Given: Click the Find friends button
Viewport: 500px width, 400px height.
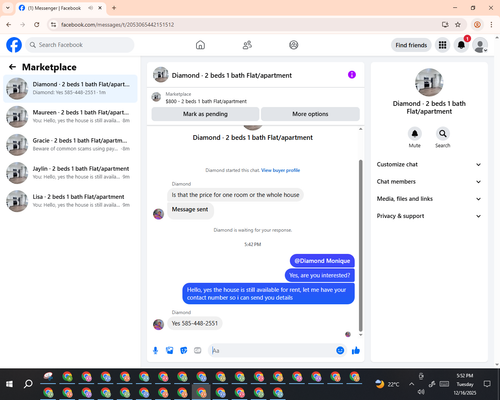Looking at the screenshot, I should (x=411, y=45).
